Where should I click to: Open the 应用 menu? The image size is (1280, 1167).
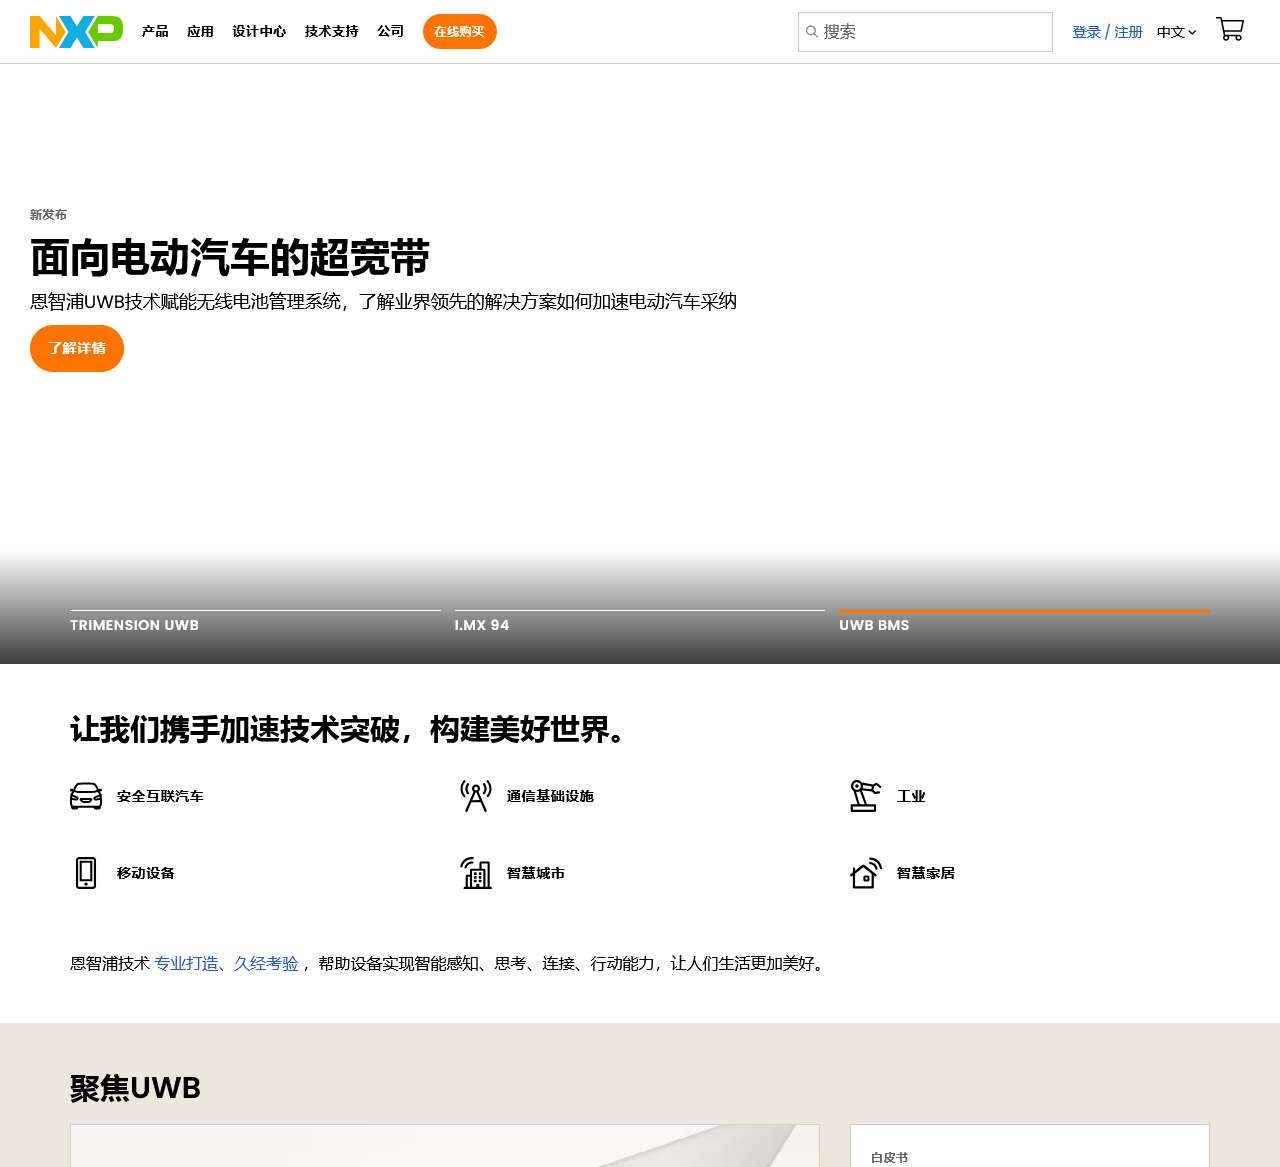[x=200, y=32]
